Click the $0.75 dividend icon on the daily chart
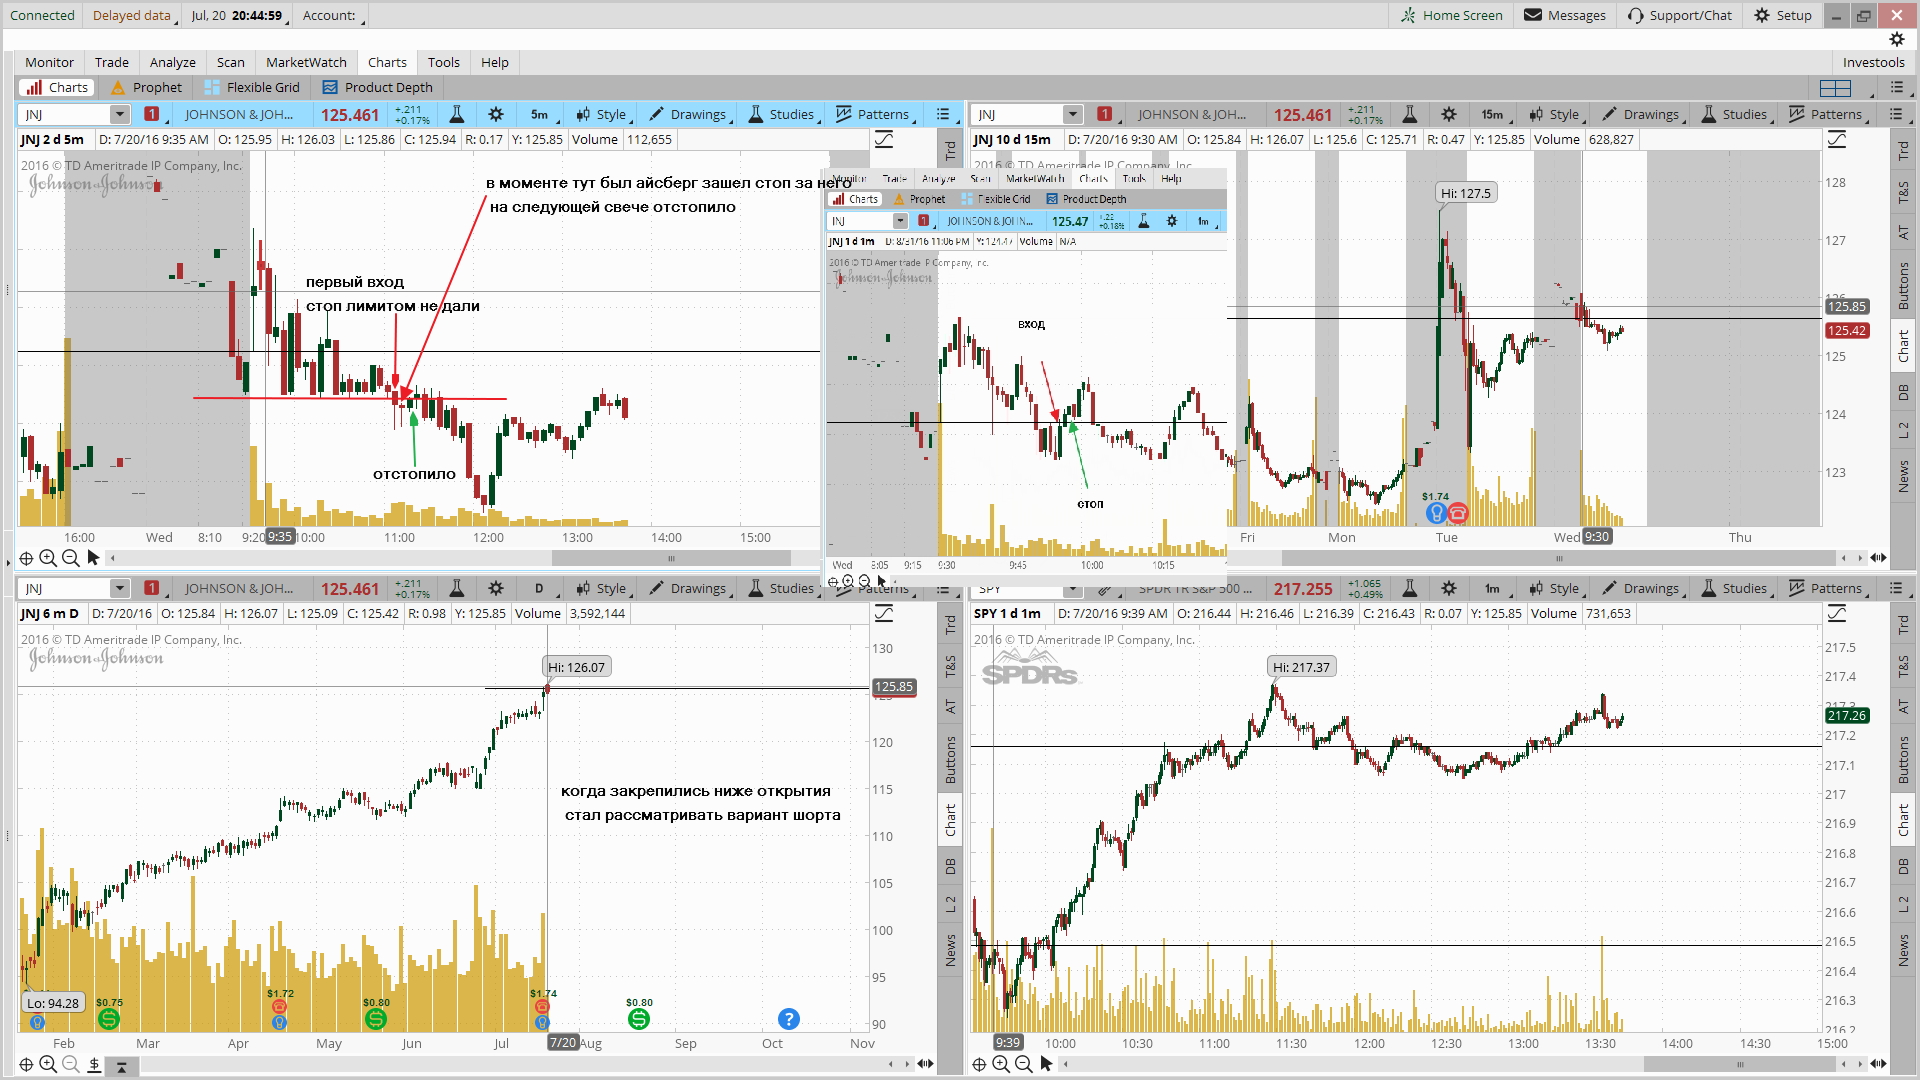This screenshot has width=1920, height=1080. (109, 1019)
